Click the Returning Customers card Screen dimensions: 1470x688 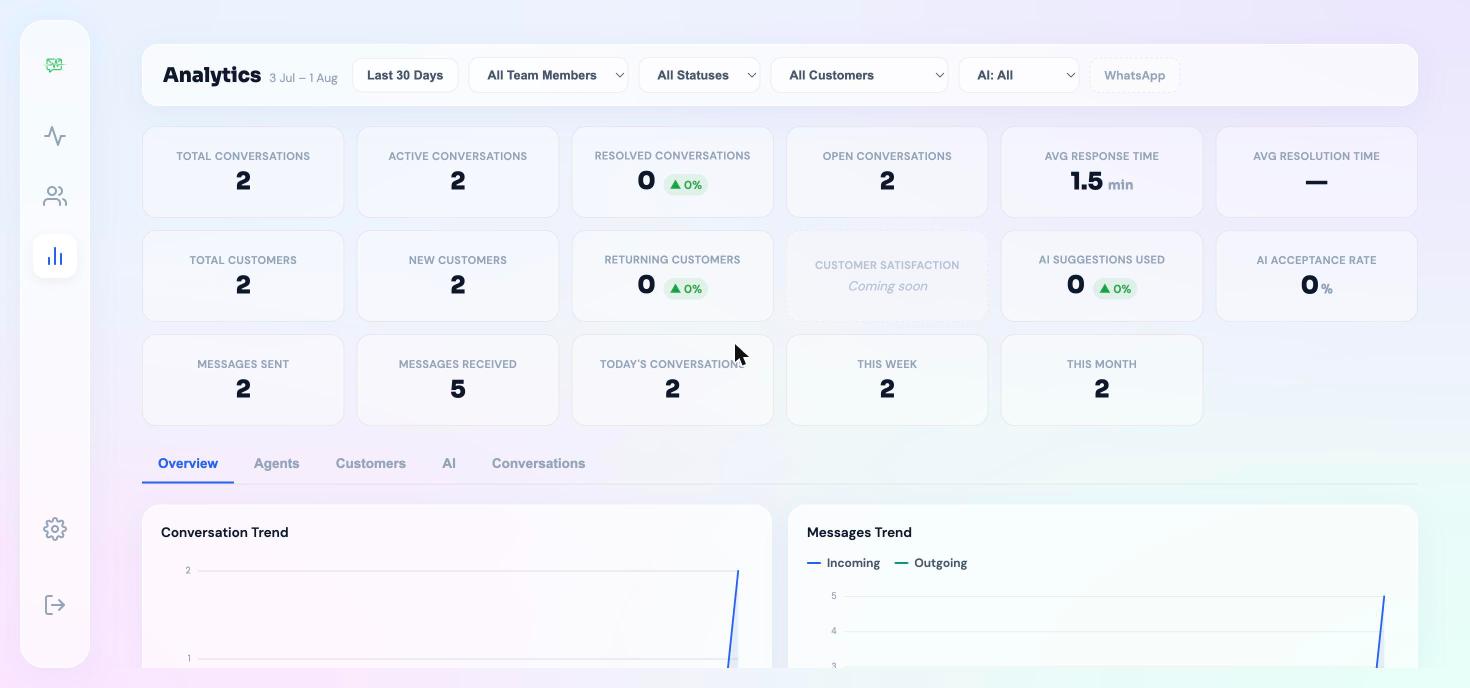click(x=672, y=276)
